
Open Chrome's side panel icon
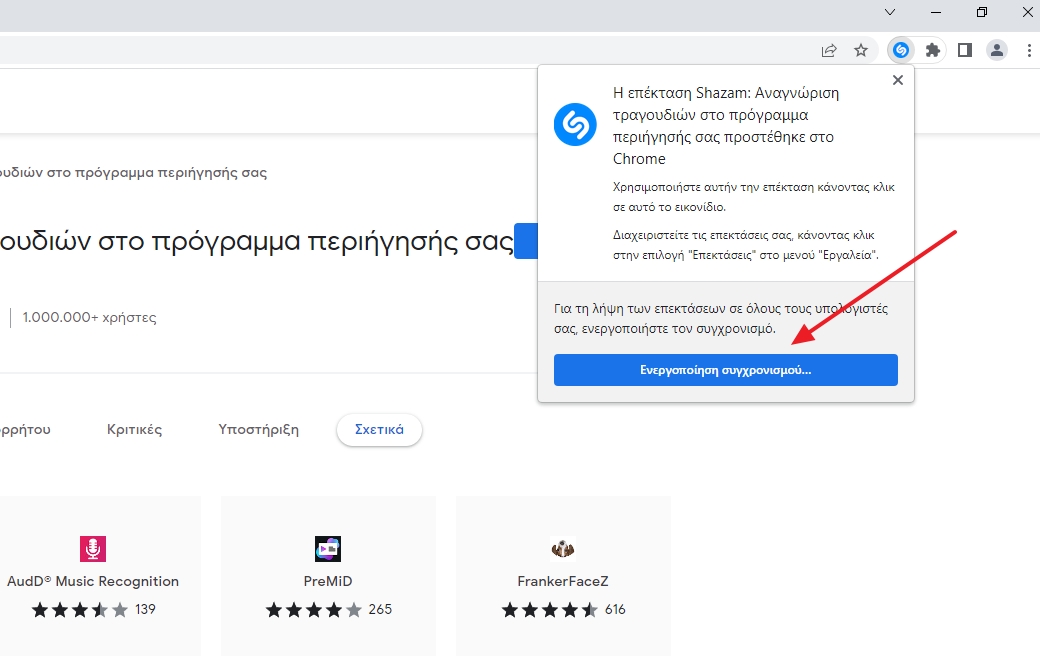tap(964, 49)
